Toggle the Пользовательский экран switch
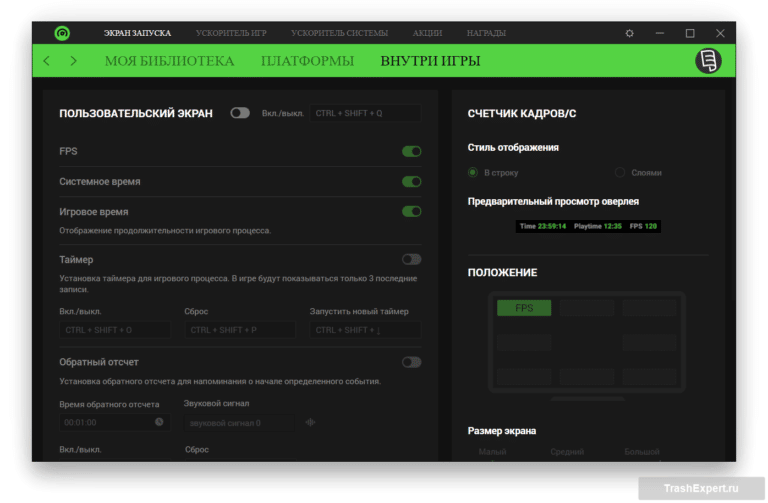Screen dimensions: 768x503 point(240,113)
